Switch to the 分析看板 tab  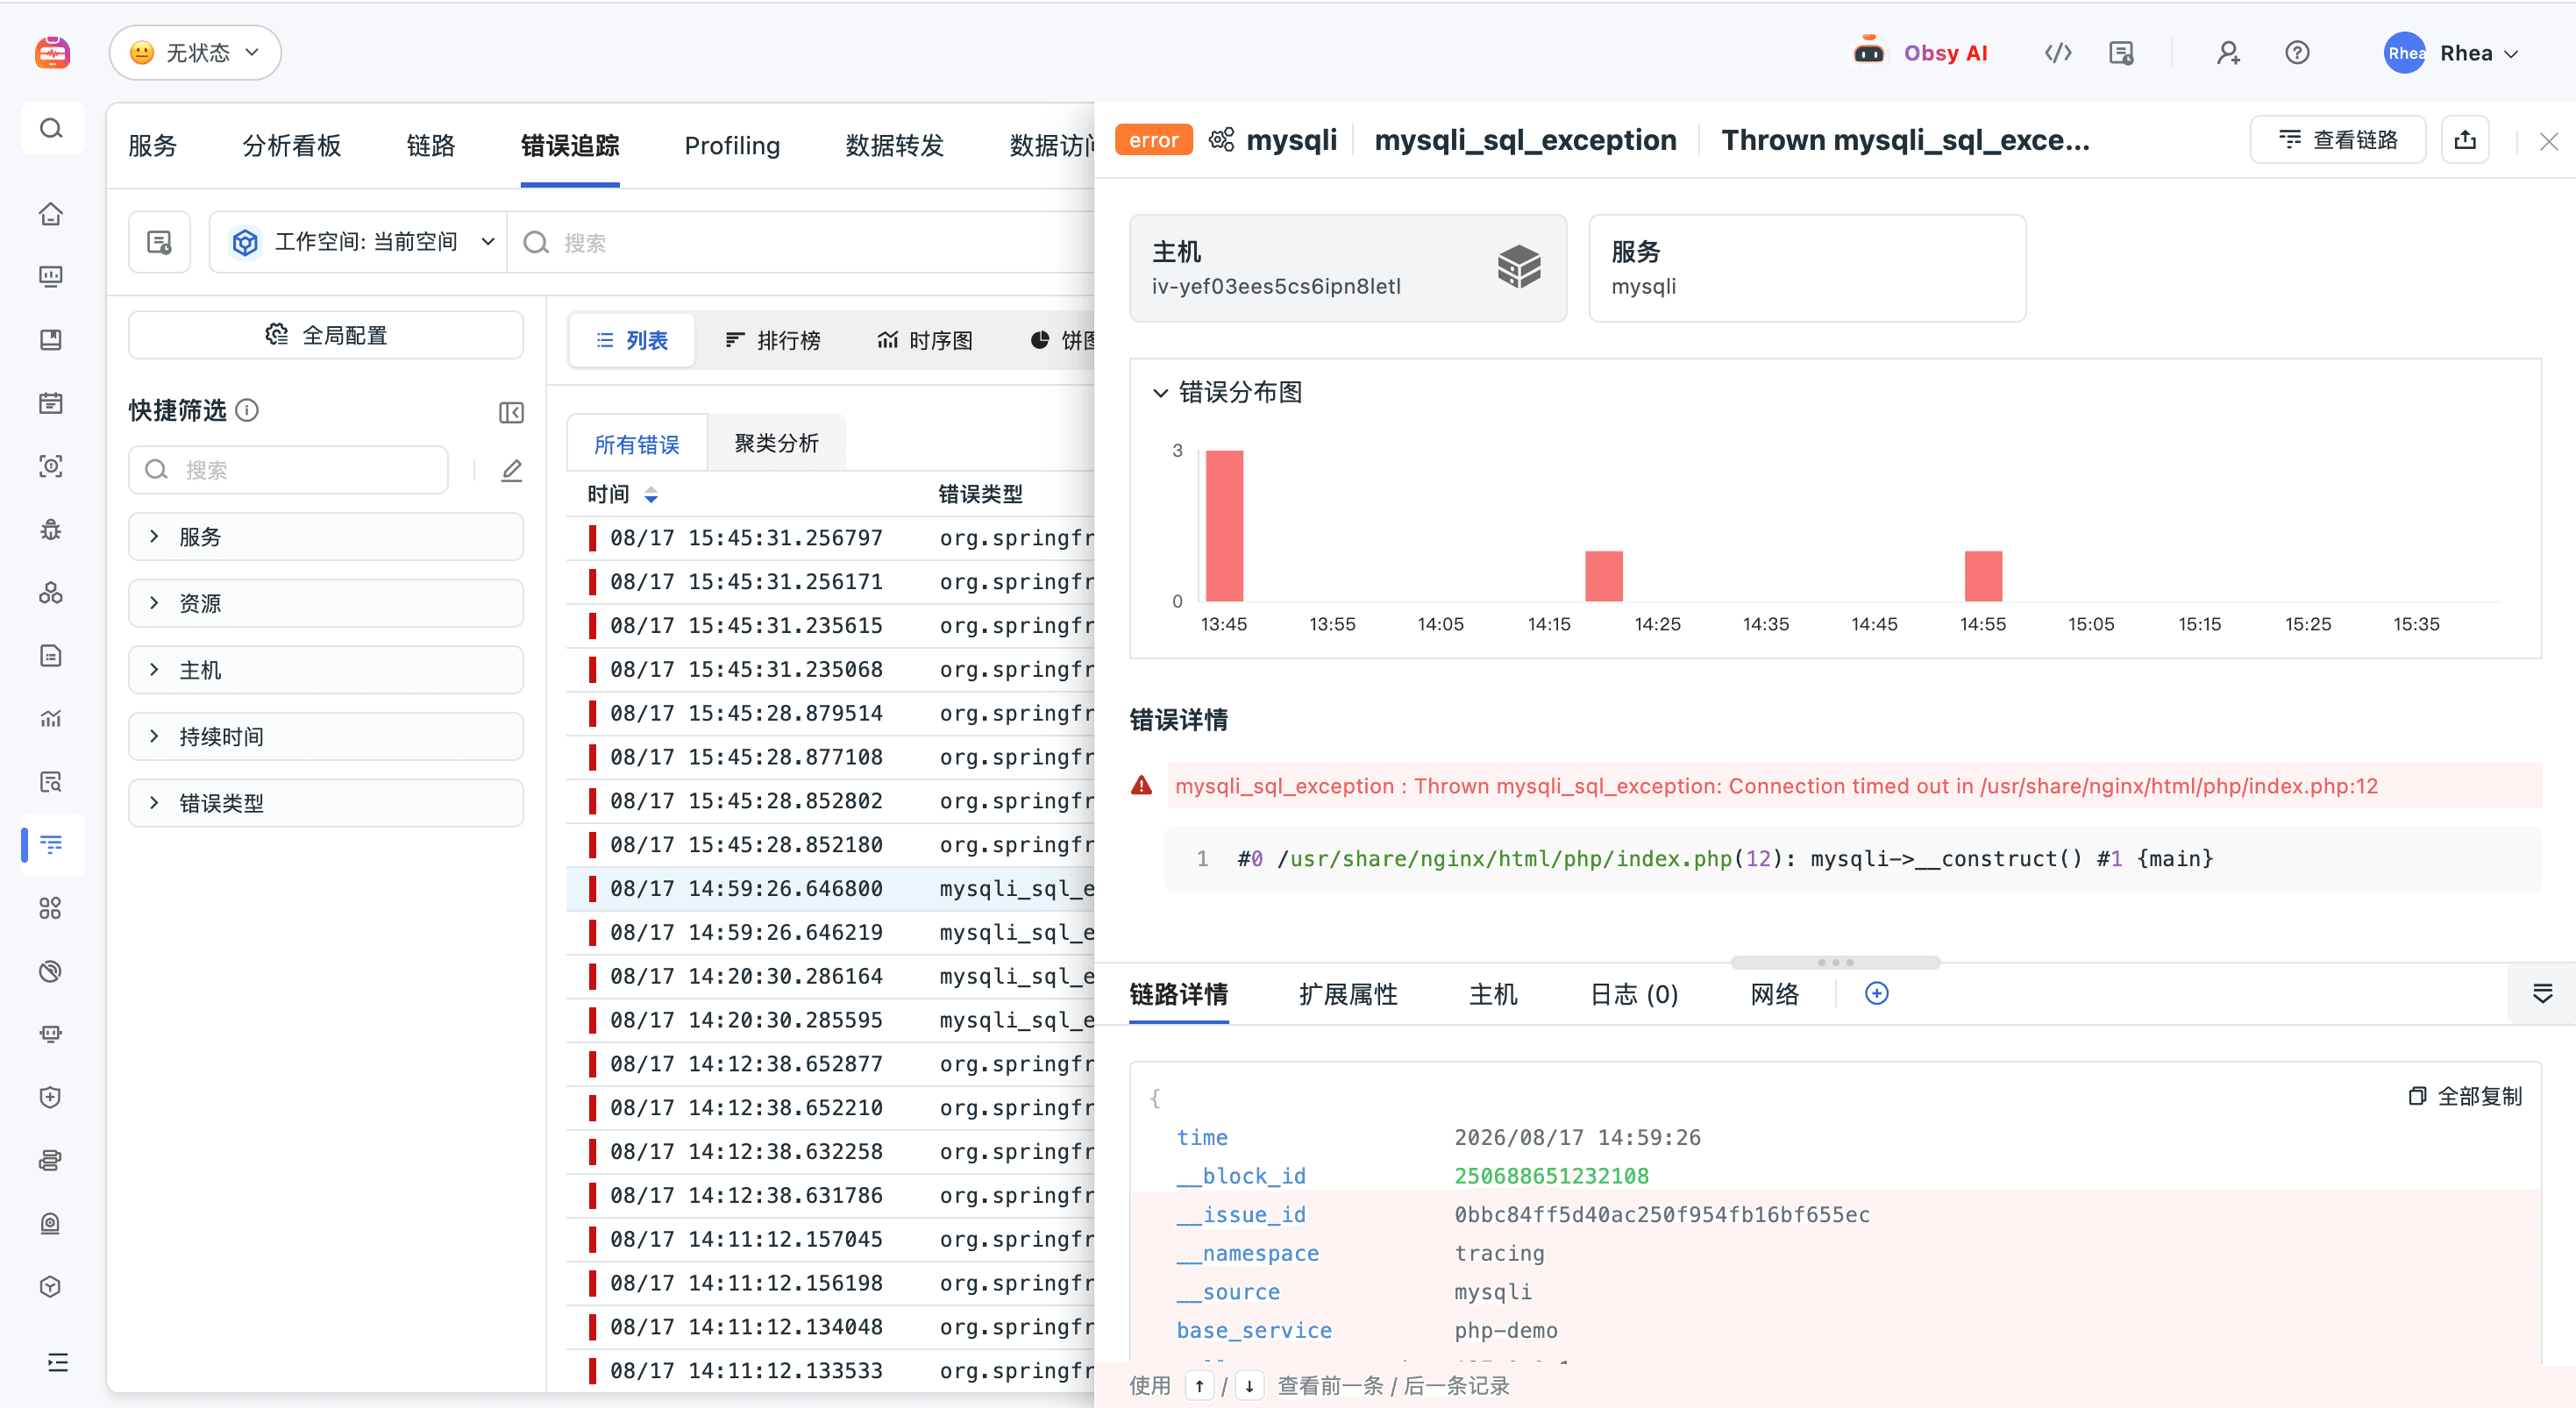291,146
